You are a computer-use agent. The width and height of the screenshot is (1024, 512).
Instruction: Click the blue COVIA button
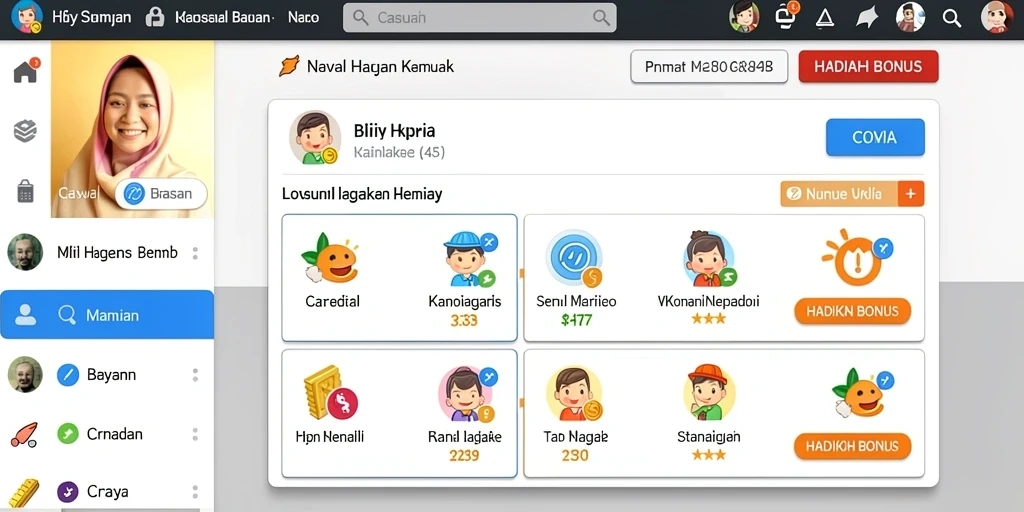coord(875,137)
